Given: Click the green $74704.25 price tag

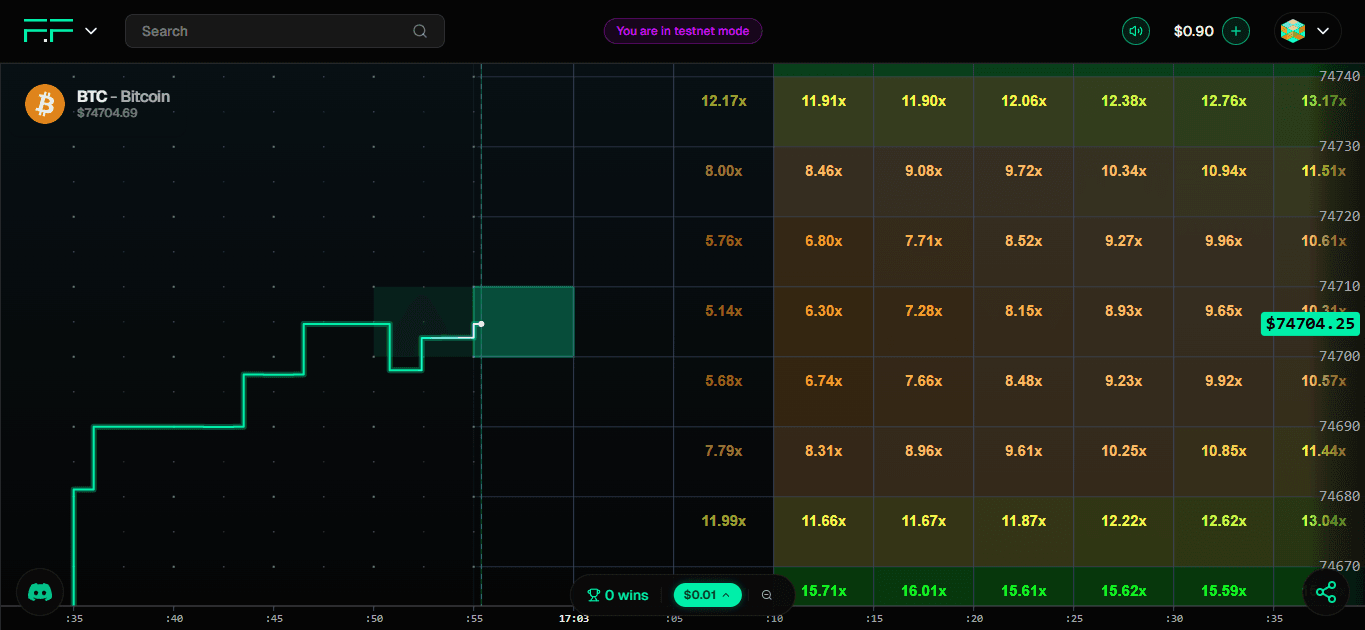Looking at the screenshot, I should [x=1310, y=323].
